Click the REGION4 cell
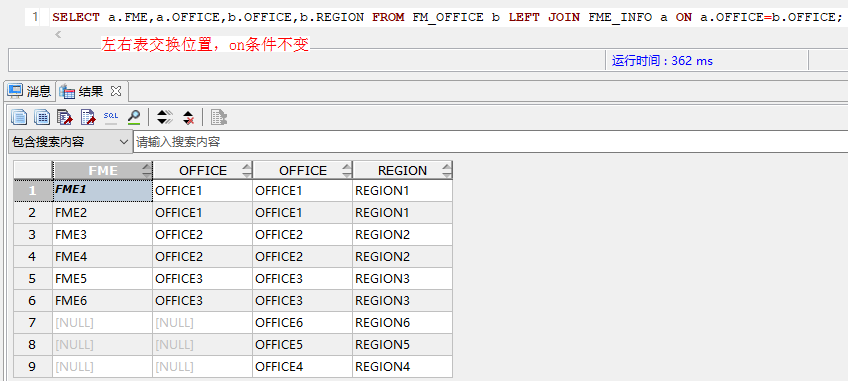The width and height of the screenshot is (848, 381). pyautogui.click(x=402, y=366)
